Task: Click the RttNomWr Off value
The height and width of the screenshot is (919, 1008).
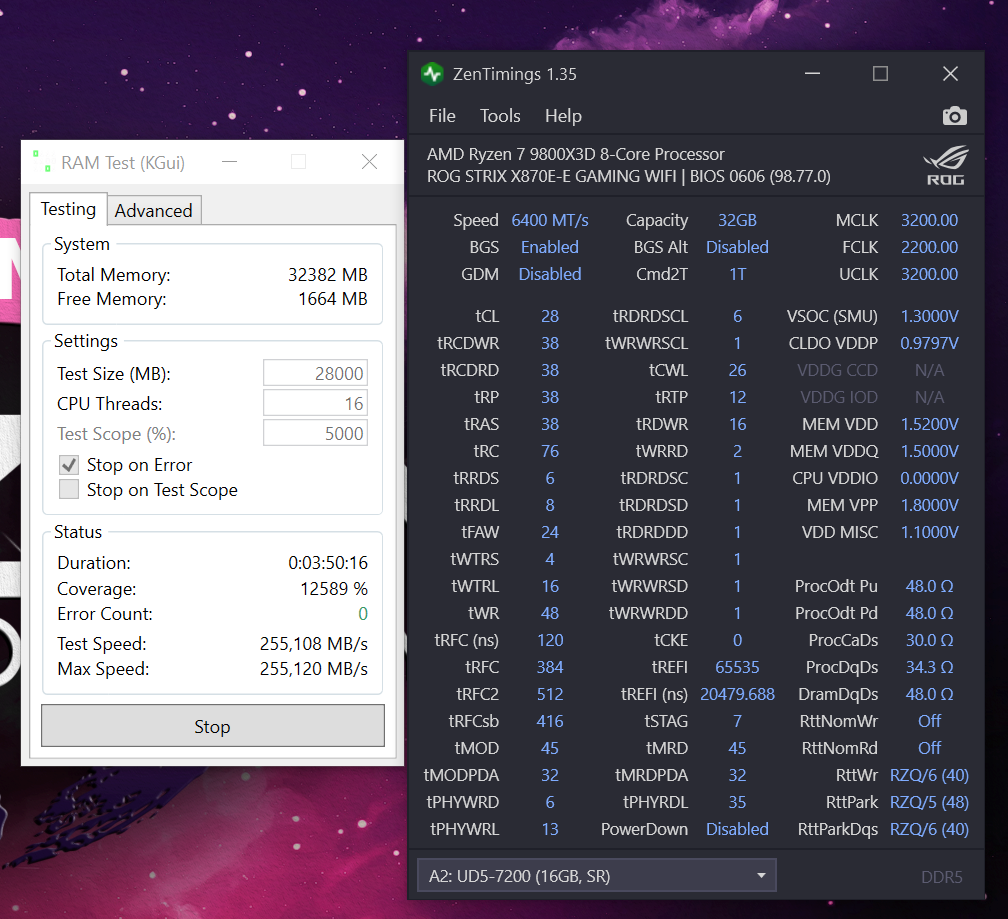Action: 929,721
